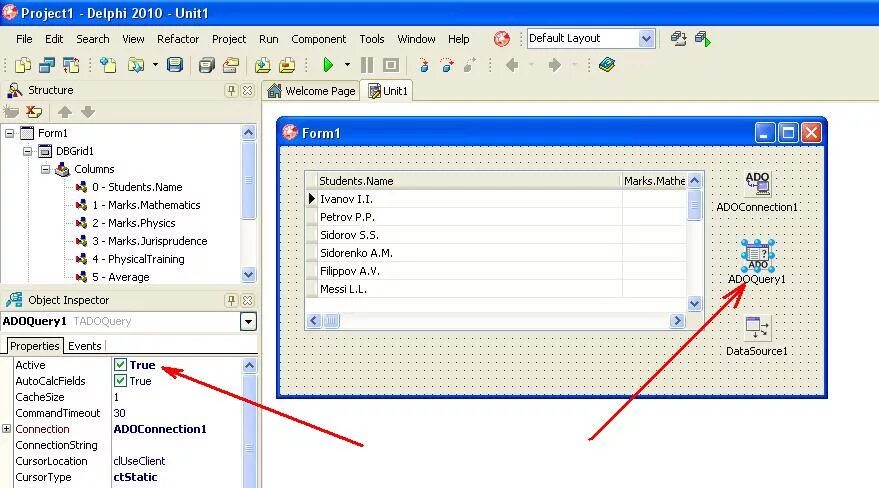The width and height of the screenshot is (879, 488).
Task: Click the Set Debug Desktop icon
Action: 702,39
